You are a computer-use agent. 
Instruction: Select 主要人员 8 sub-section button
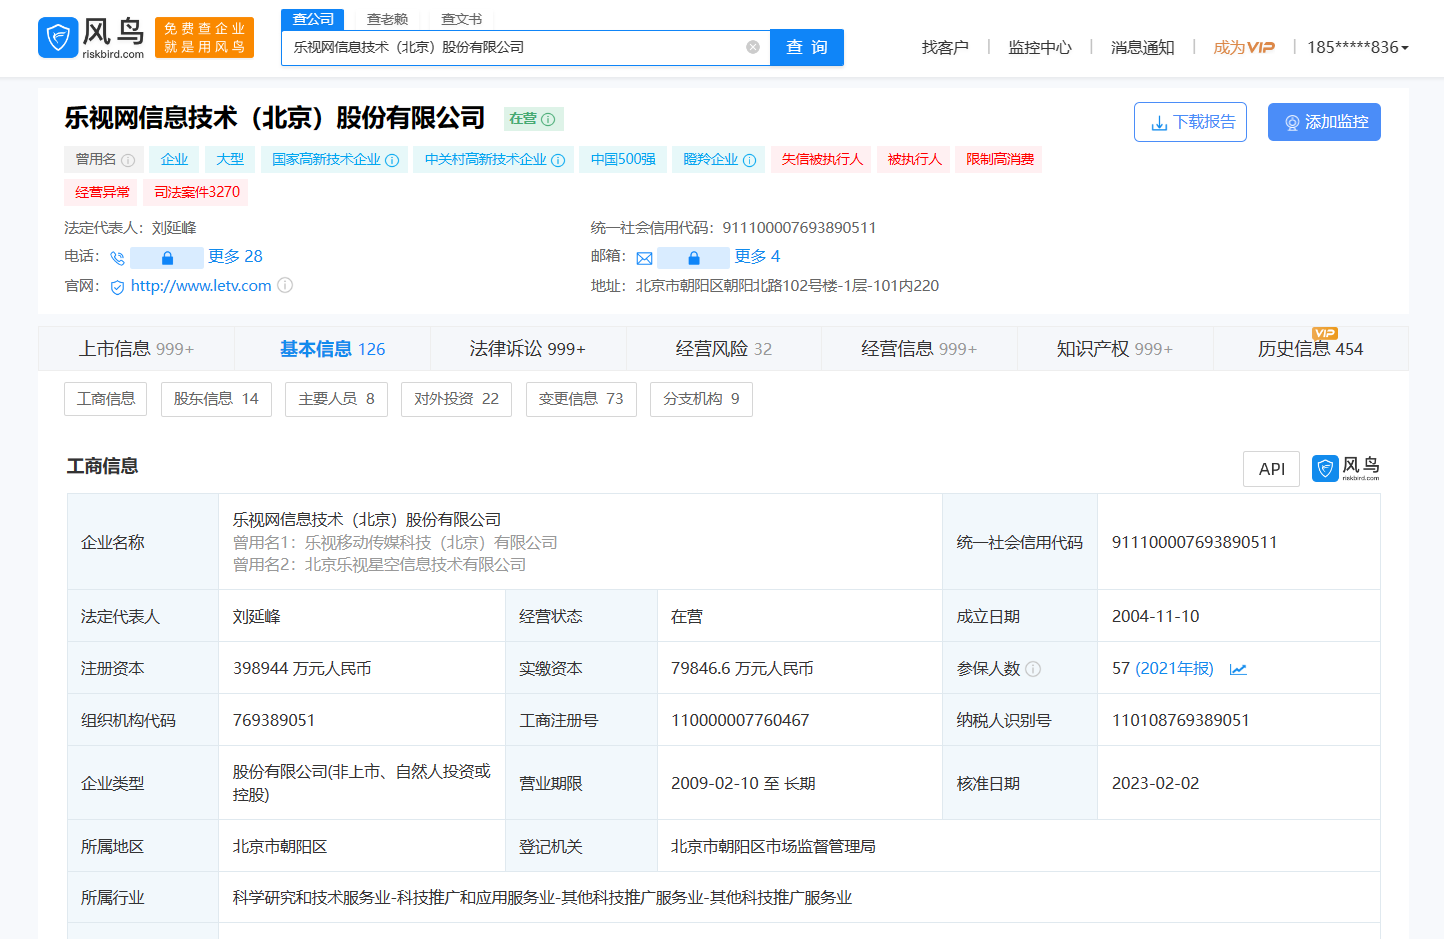coord(336,399)
